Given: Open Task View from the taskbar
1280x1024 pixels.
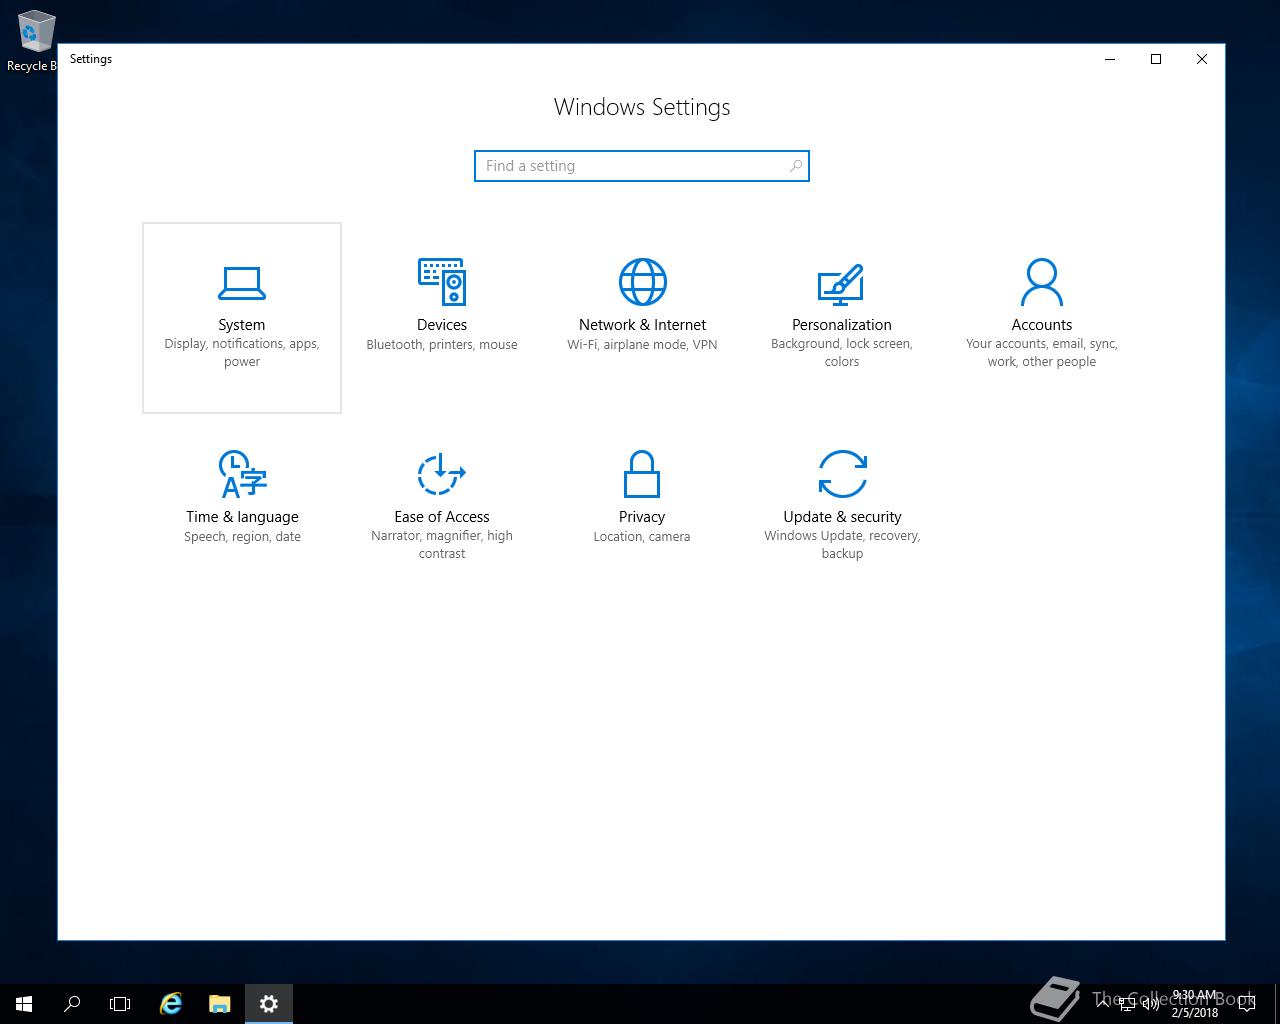Looking at the screenshot, I should pyautogui.click(x=120, y=1004).
